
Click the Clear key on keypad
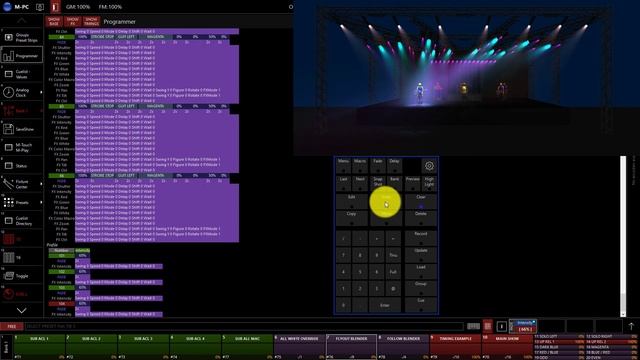coord(421,201)
